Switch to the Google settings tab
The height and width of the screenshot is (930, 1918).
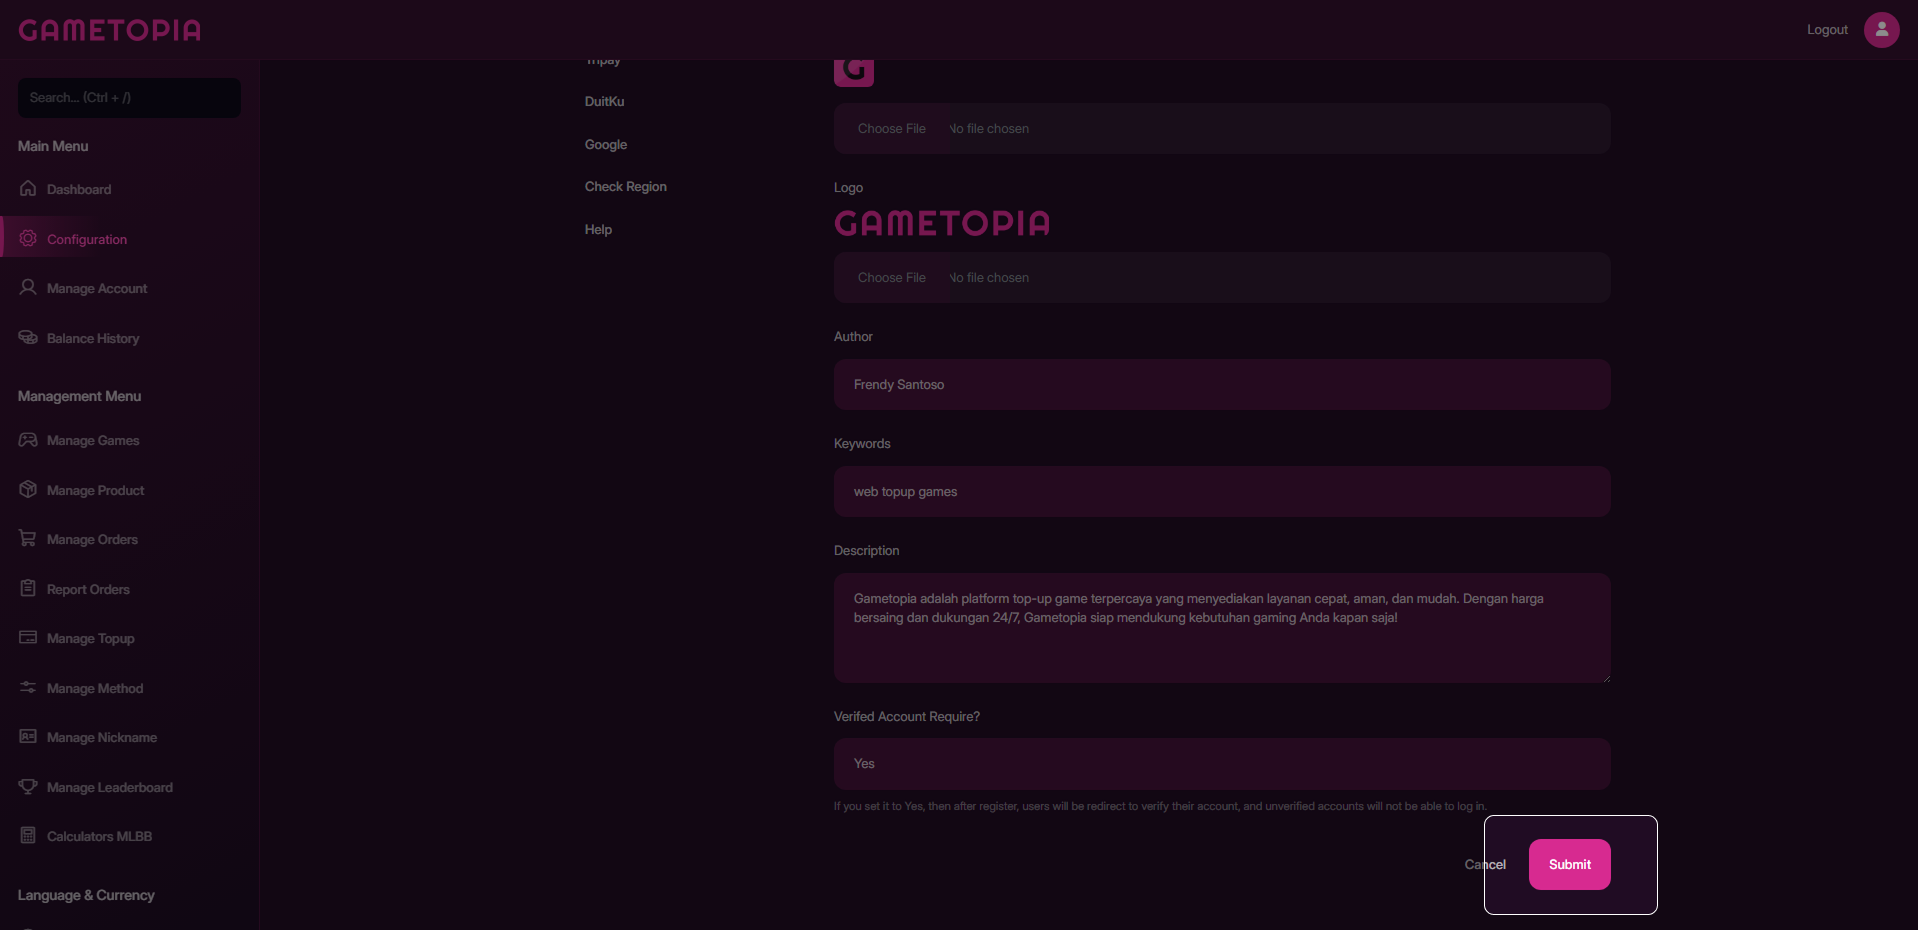[606, 144]
